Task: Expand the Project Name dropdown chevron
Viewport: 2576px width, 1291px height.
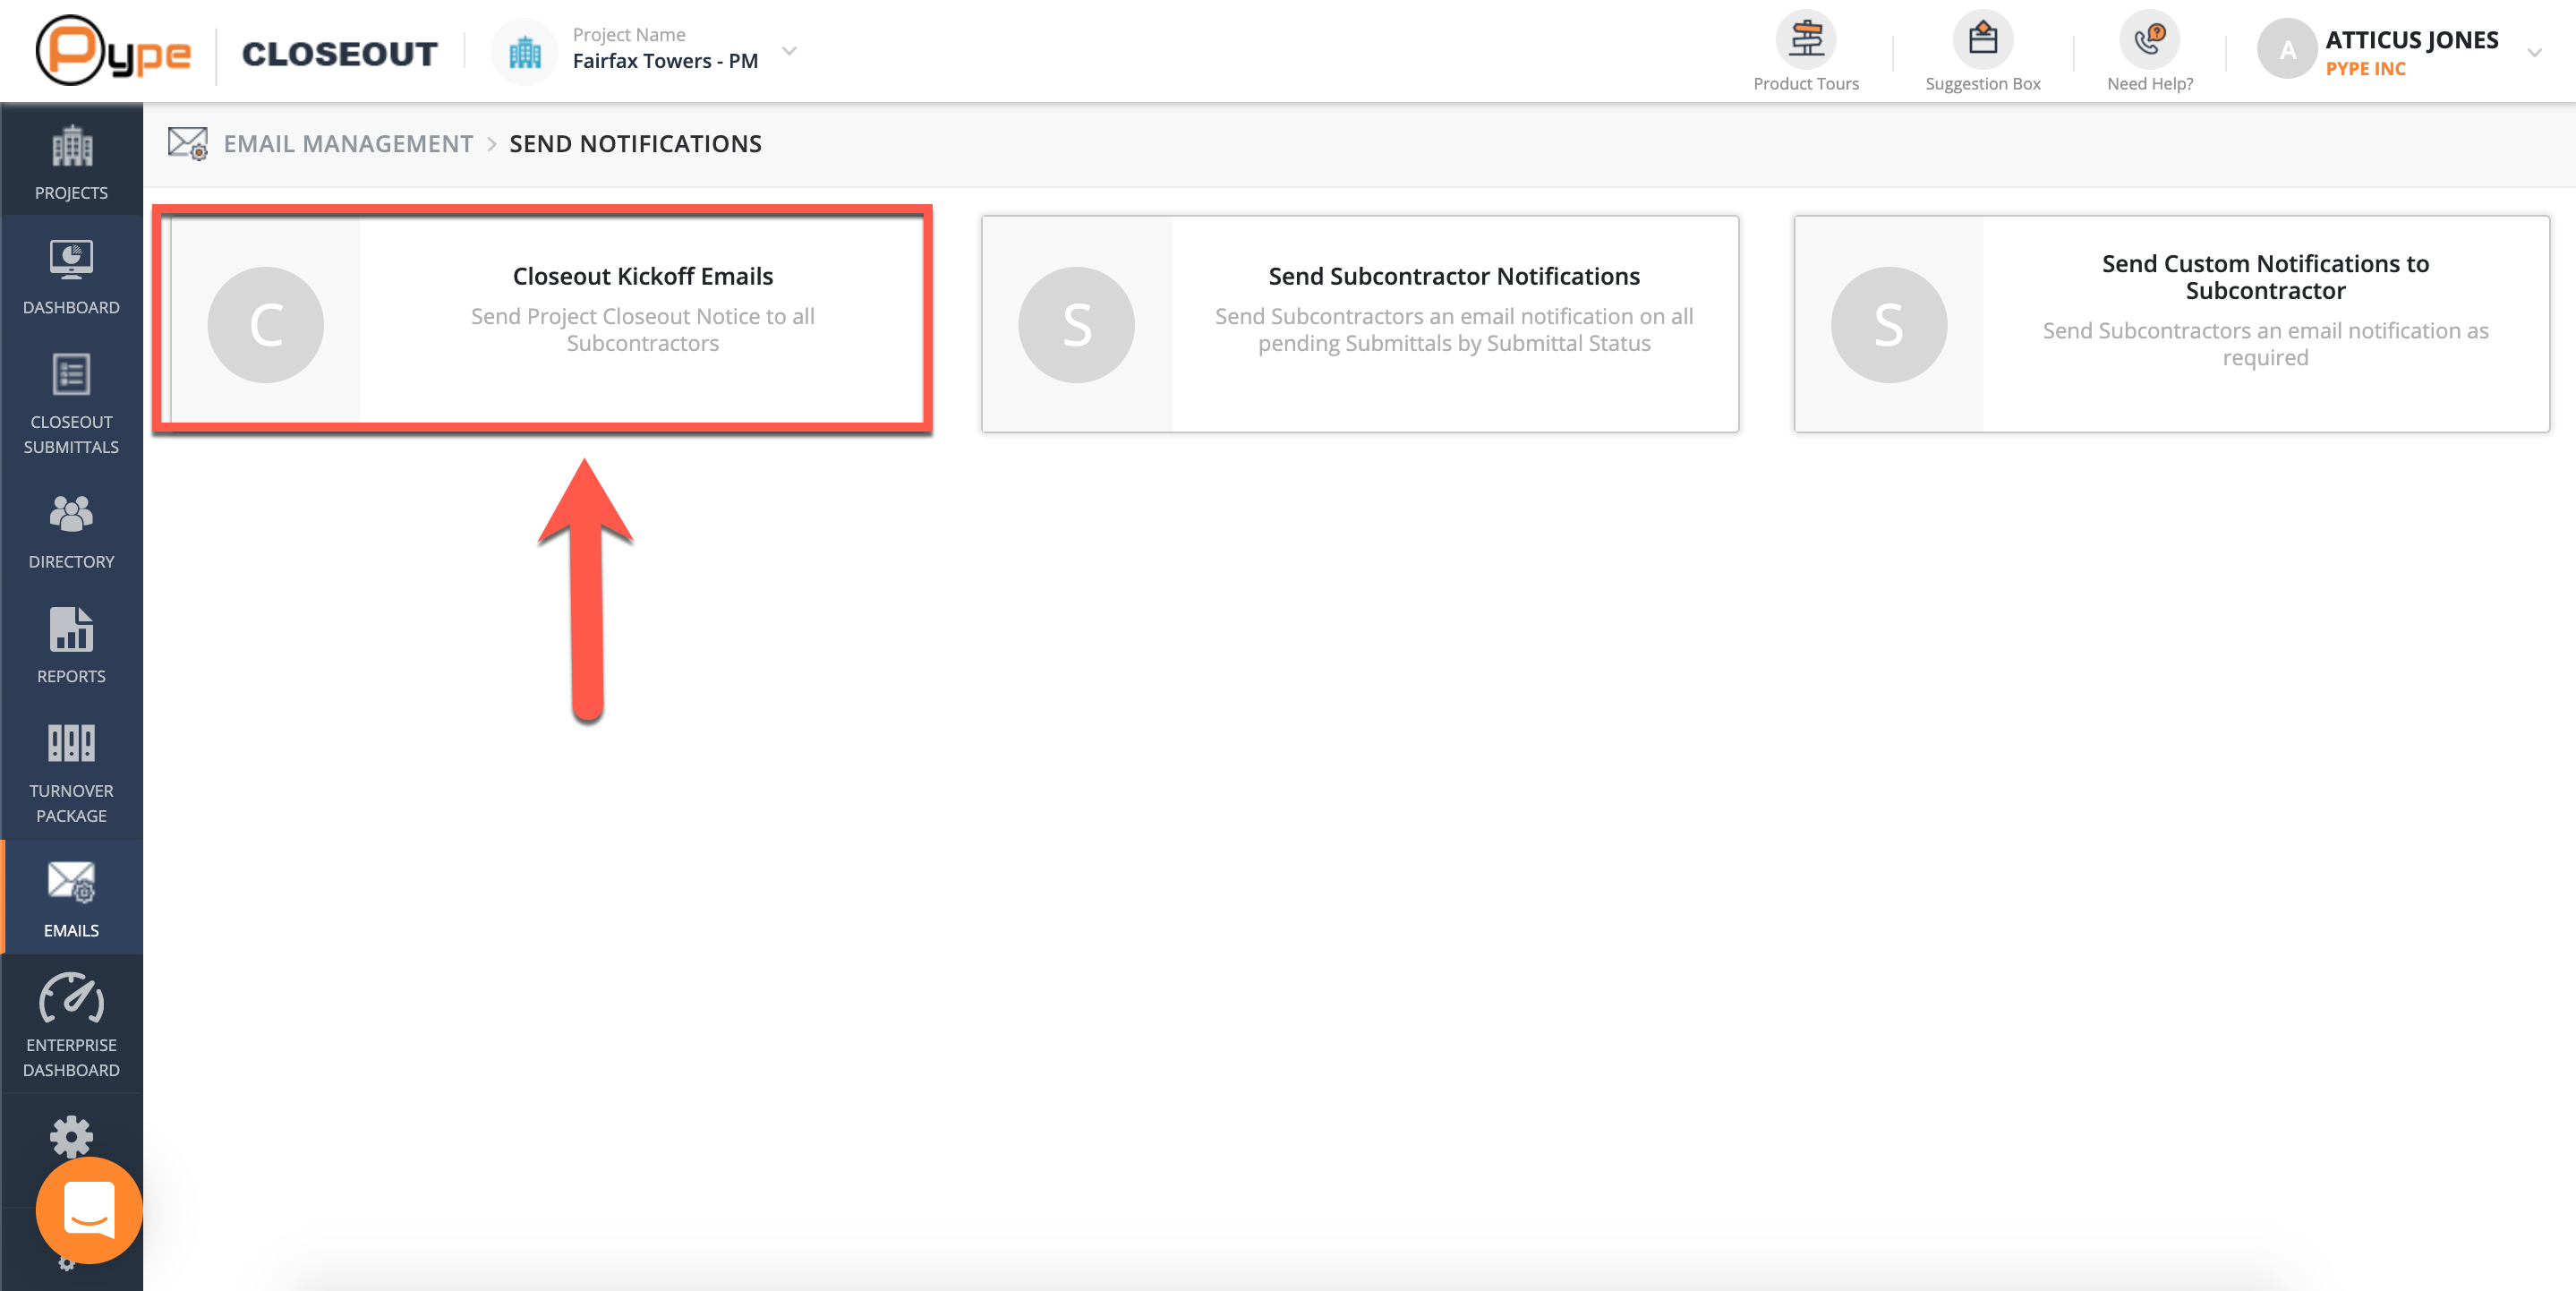Action: [789, 50]
